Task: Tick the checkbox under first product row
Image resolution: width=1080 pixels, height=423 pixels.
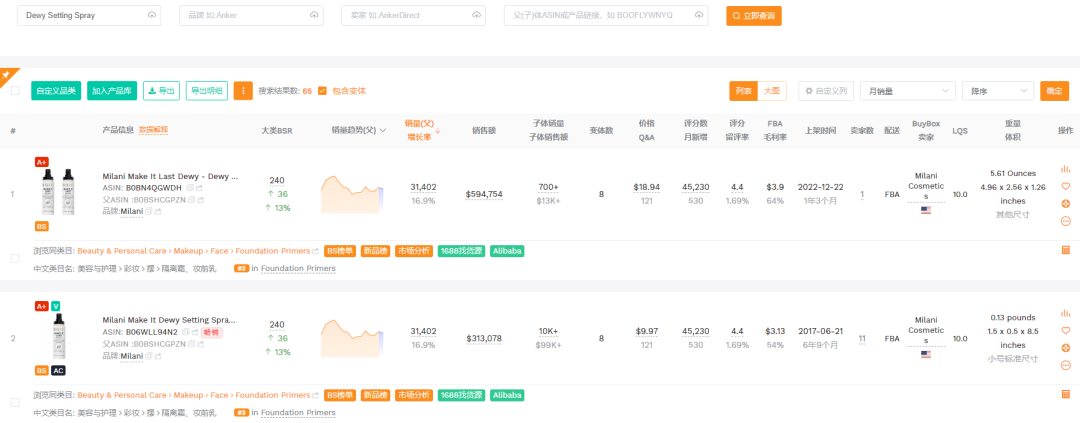Action: tap(15, 258)
